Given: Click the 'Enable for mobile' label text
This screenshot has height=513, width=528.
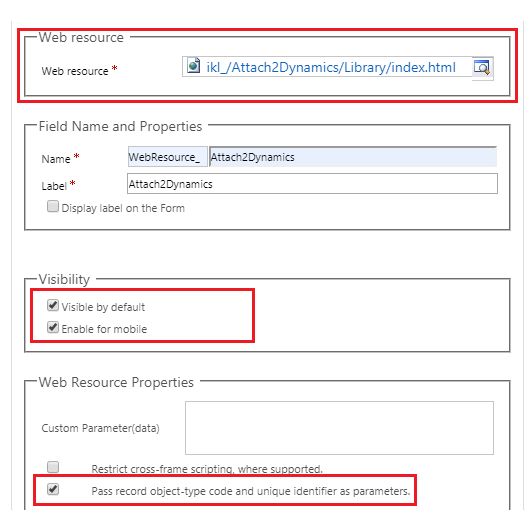Looking at the screenshot, I should (x=104, y=329).
